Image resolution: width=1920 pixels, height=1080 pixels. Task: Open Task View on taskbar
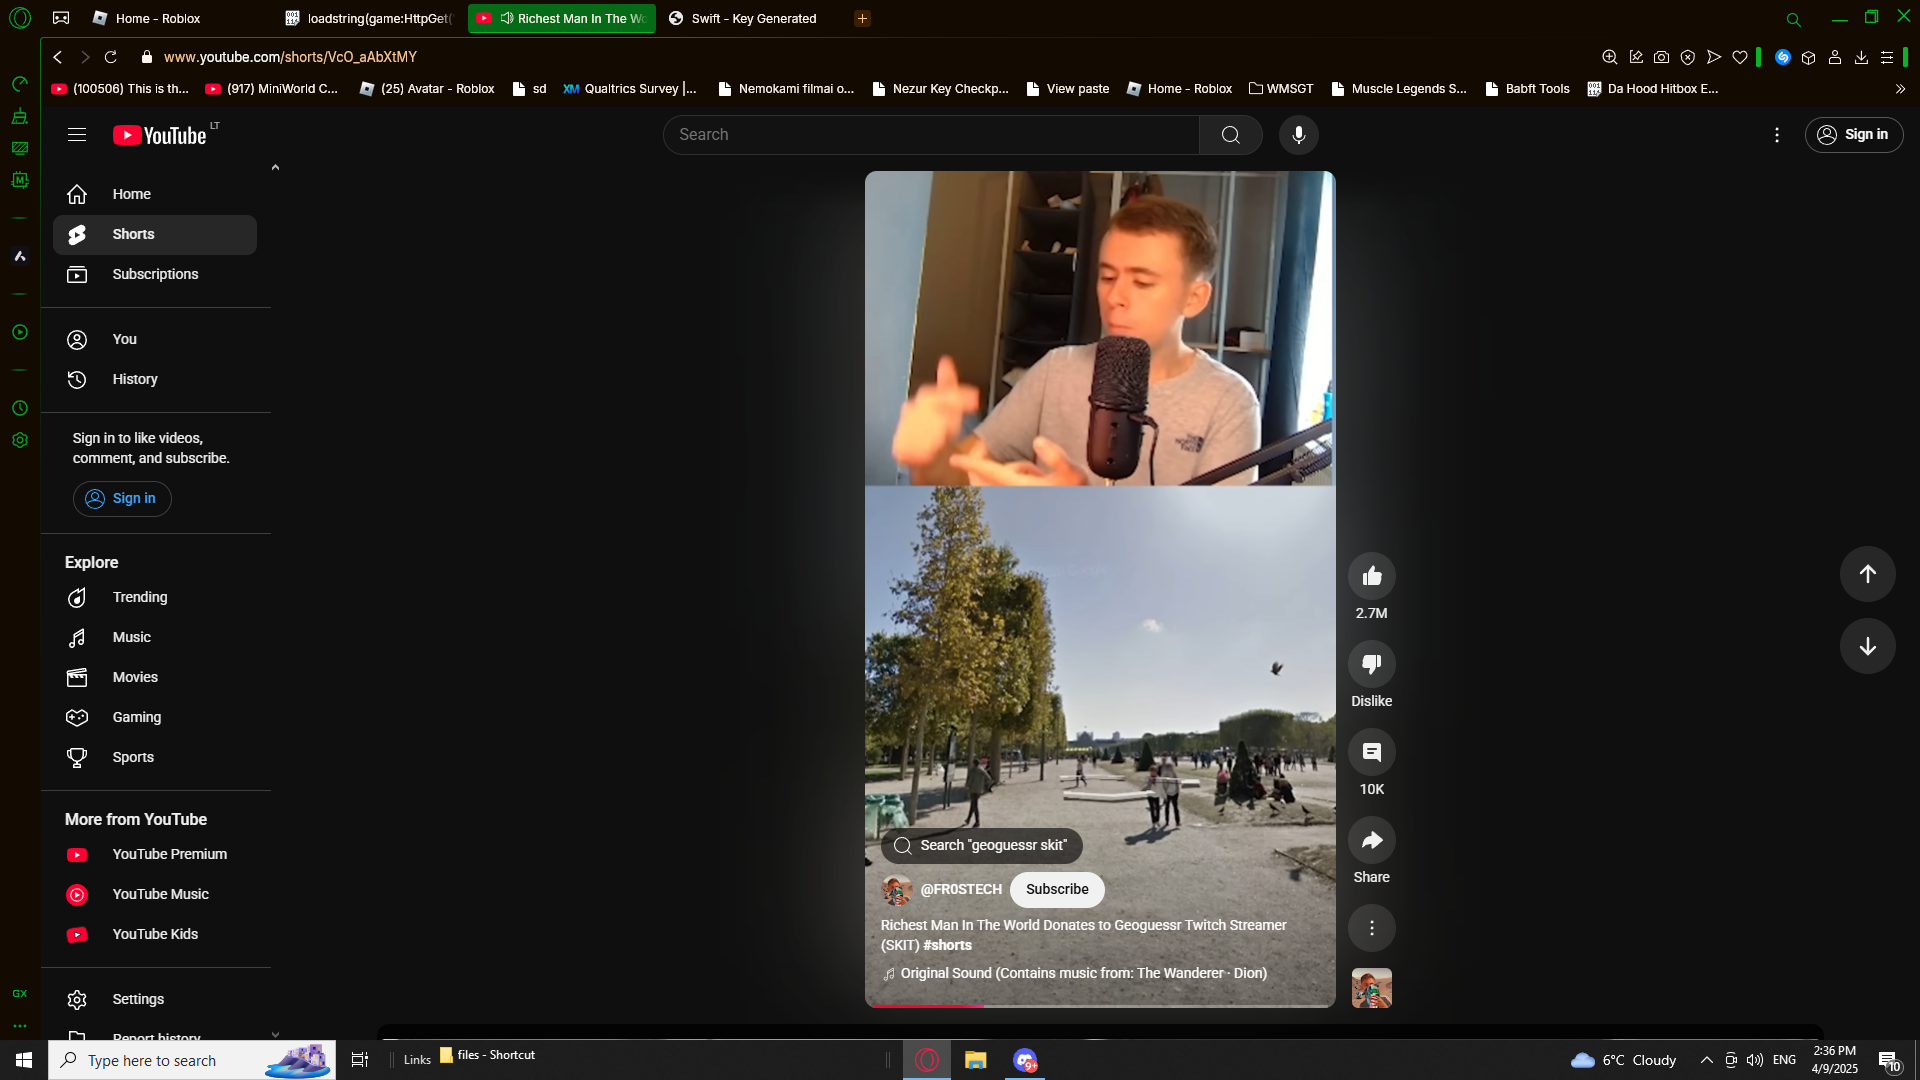[x=360, y=1060]
